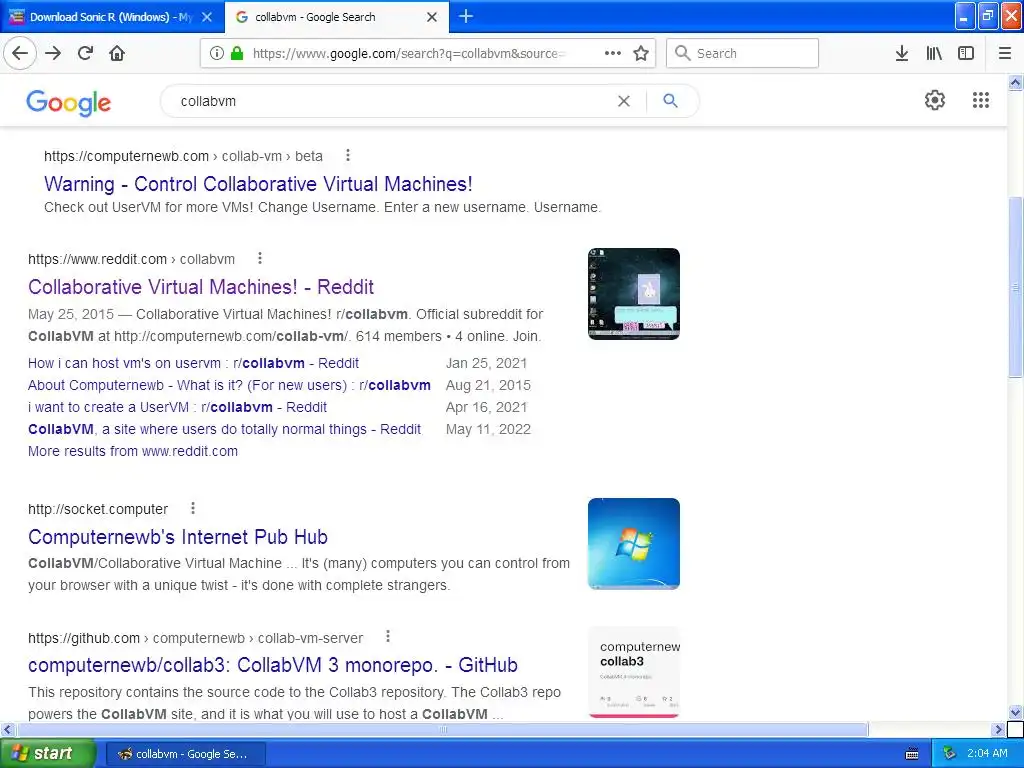This screenshot has width=1024, height=768.
Task: Open Collaborative Virtual Machines! - Reddit result
Action: (x=201, y=287)
